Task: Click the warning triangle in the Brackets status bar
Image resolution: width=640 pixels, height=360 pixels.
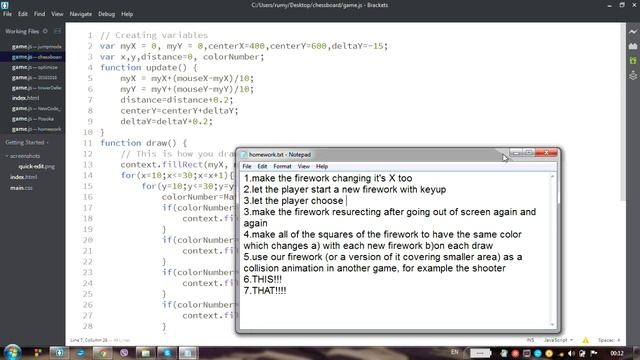Action: (585, 340)
